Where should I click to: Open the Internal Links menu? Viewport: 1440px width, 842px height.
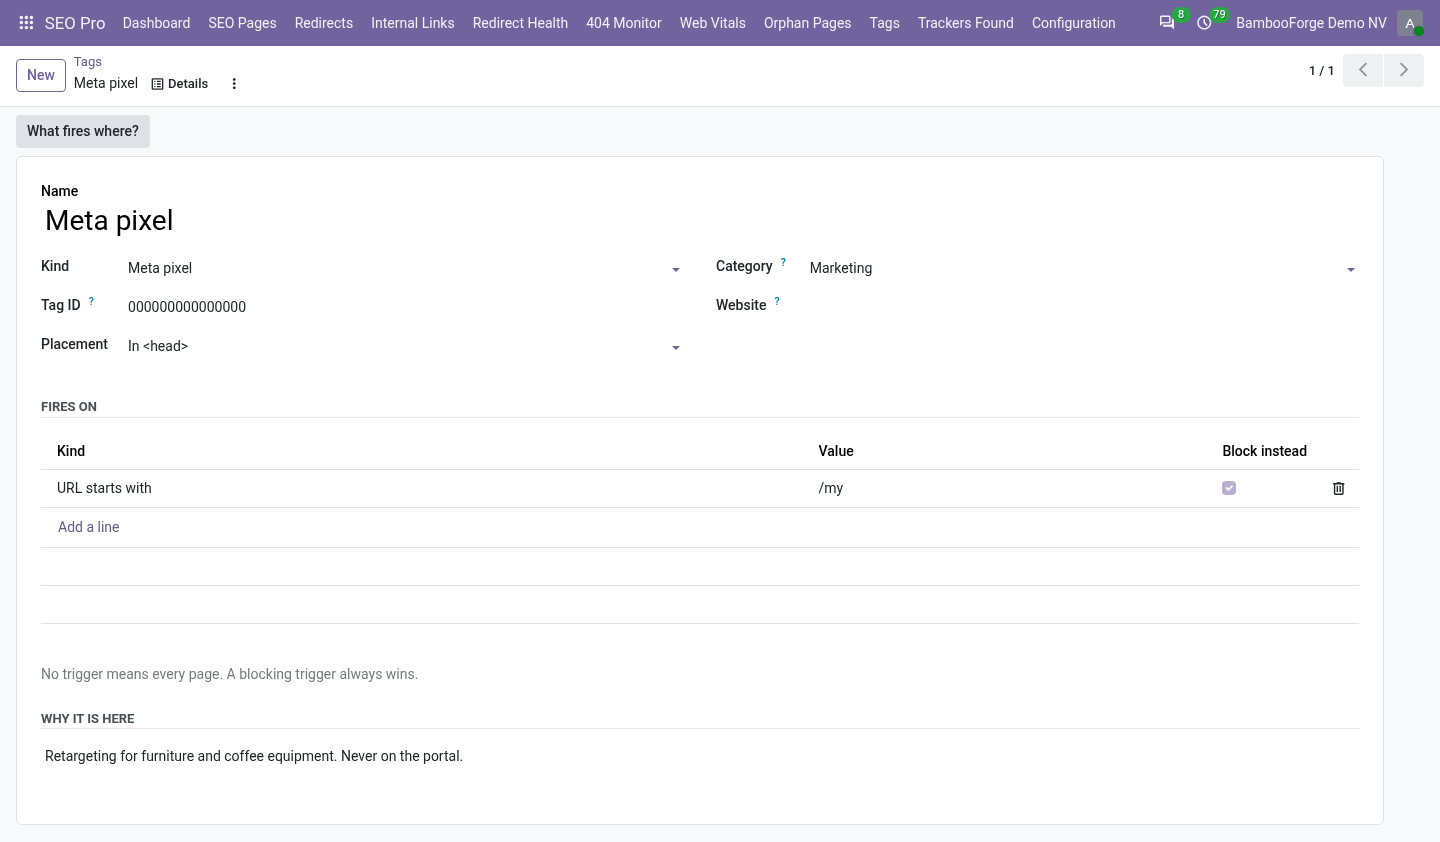(413, 23)
